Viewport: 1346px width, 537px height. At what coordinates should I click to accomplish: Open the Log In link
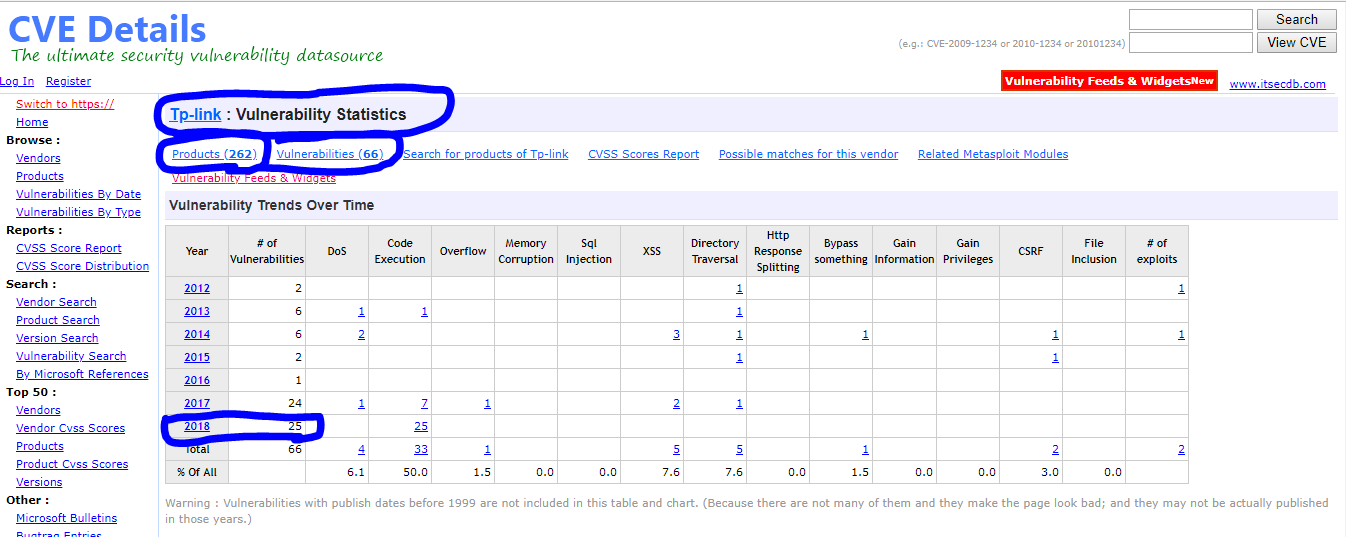(17, 81)
